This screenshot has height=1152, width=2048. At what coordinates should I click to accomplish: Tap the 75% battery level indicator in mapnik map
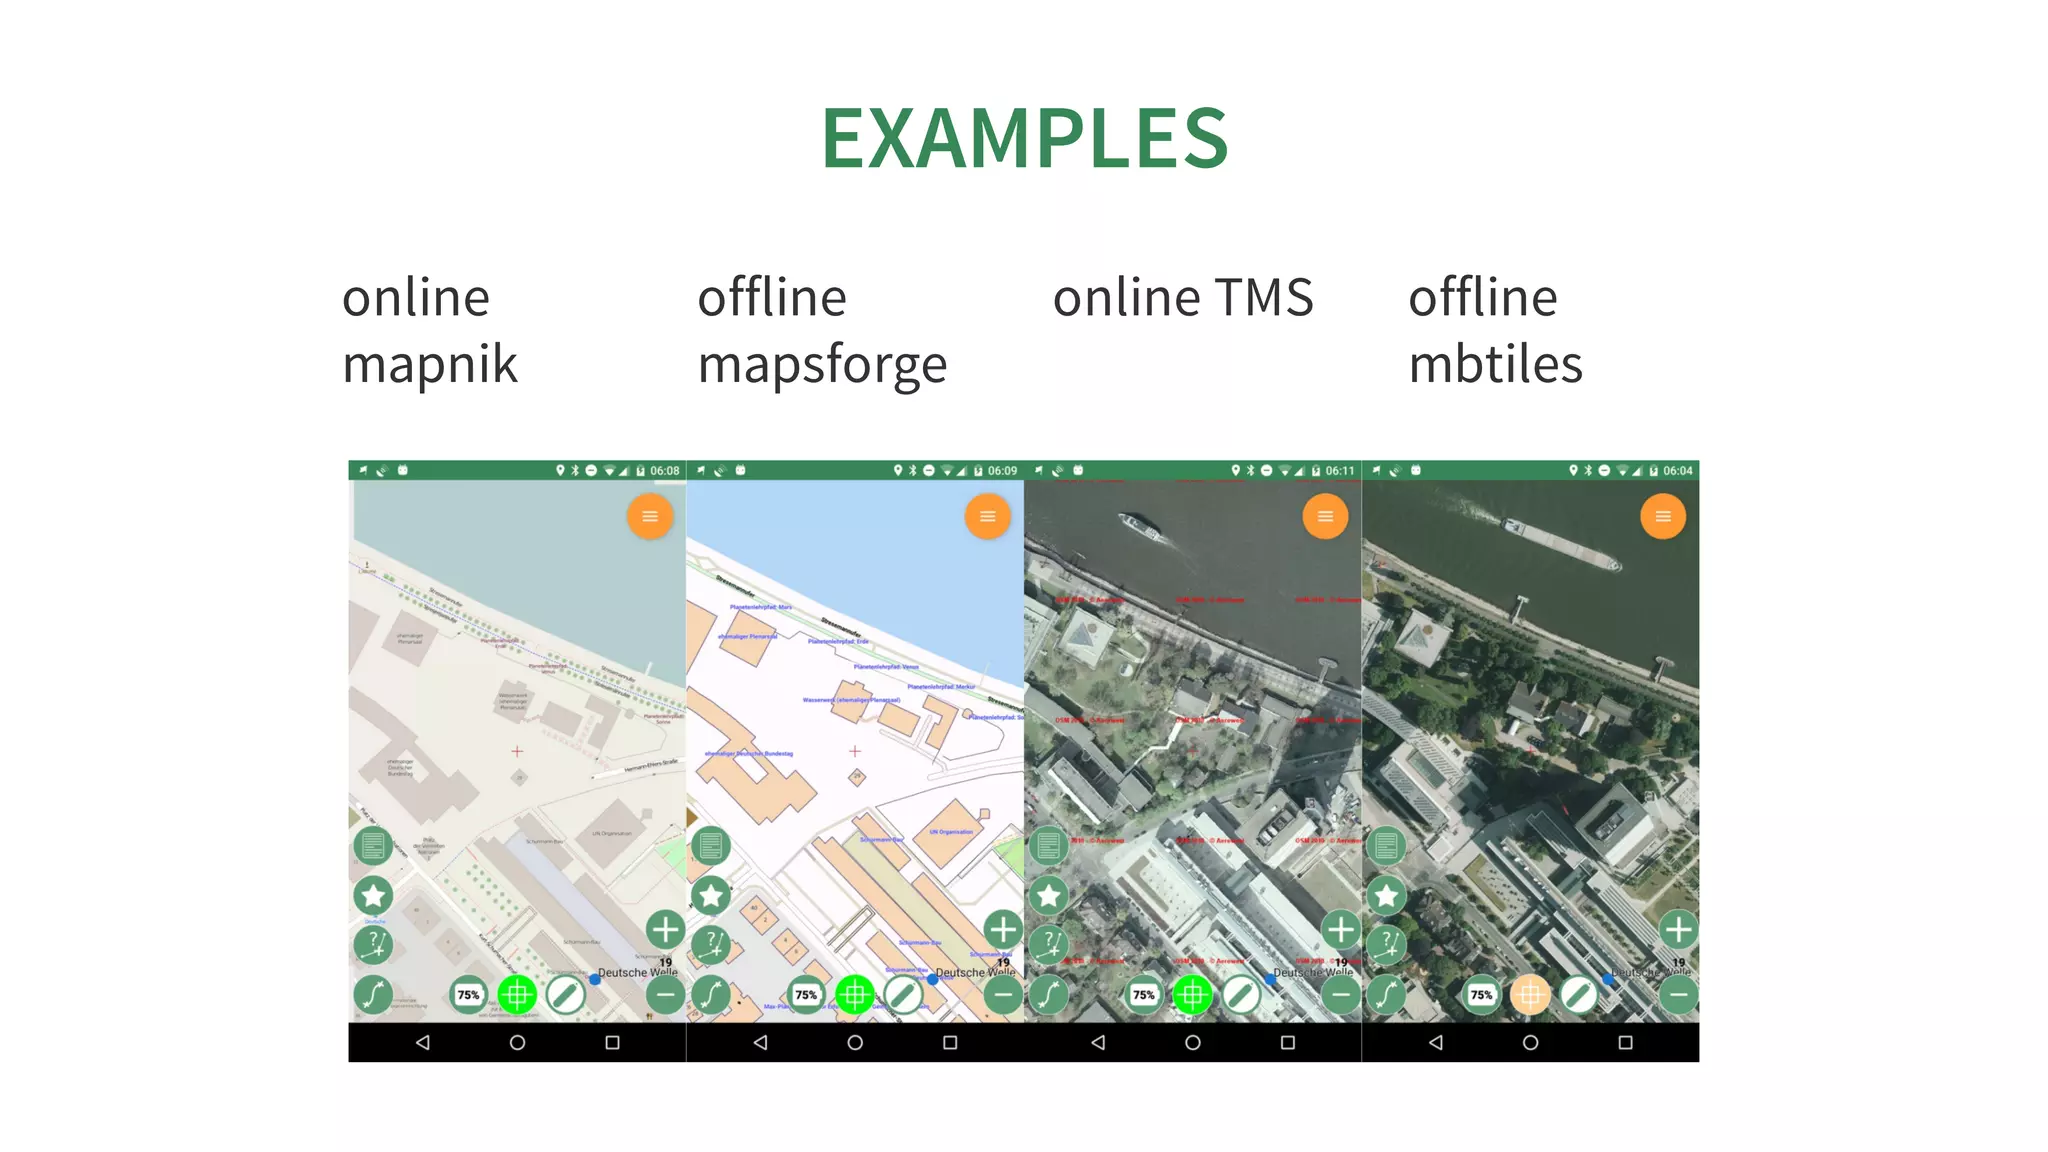(468, 994)
